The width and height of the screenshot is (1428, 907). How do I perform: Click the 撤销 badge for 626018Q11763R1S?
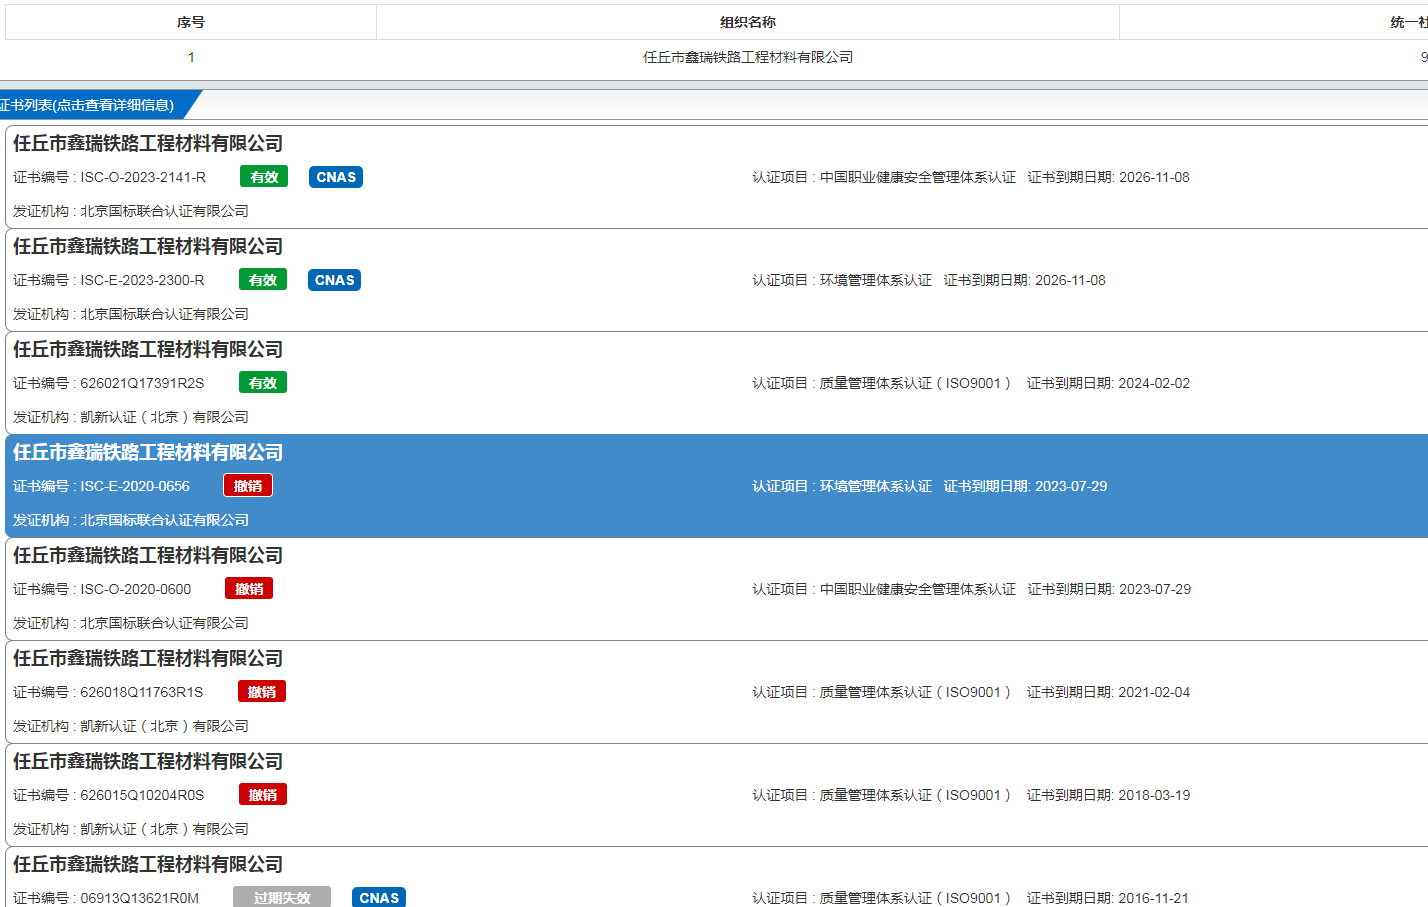pyautogui.click(x=262, y=692)
